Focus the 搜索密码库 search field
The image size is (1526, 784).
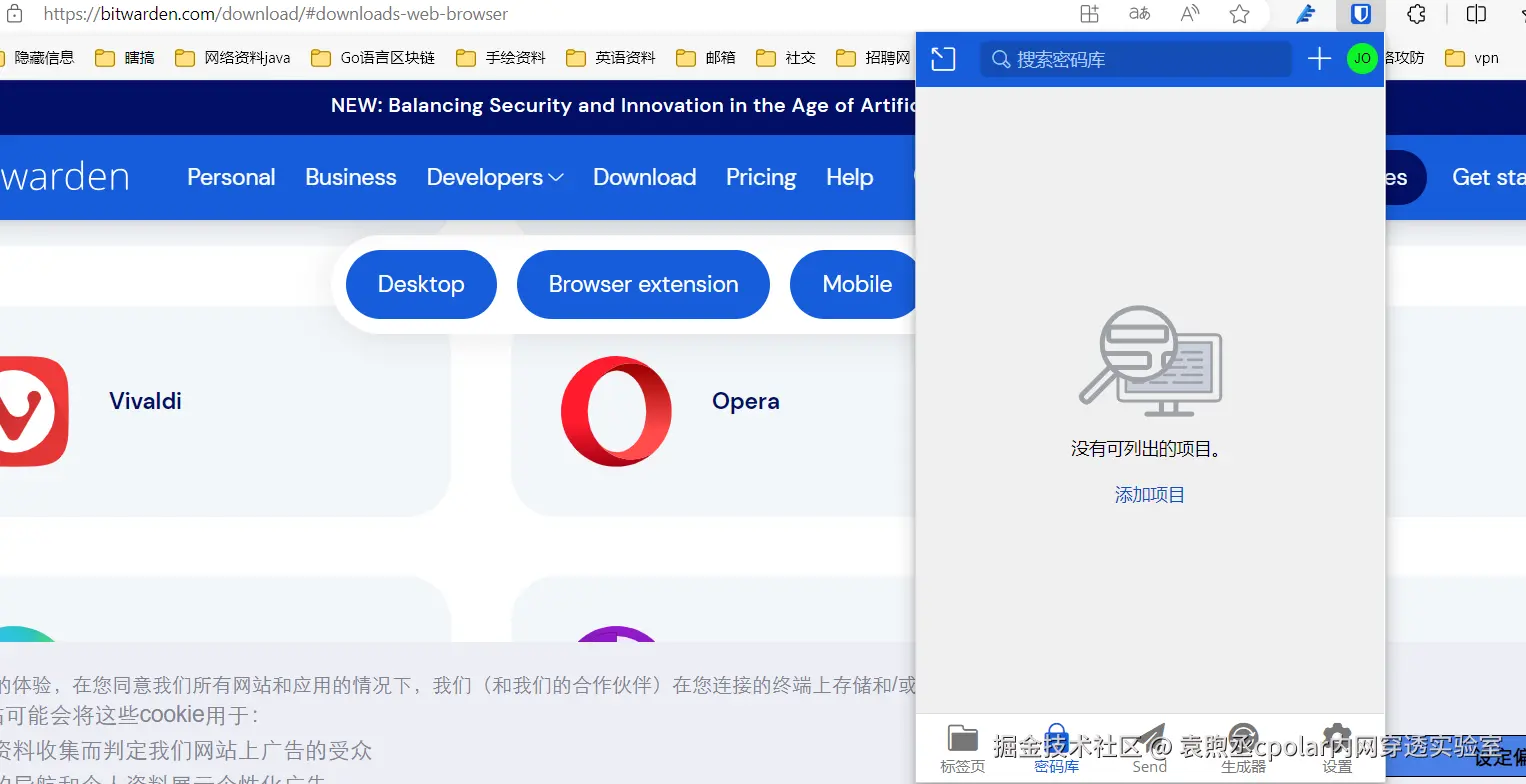click(1136, 59)
